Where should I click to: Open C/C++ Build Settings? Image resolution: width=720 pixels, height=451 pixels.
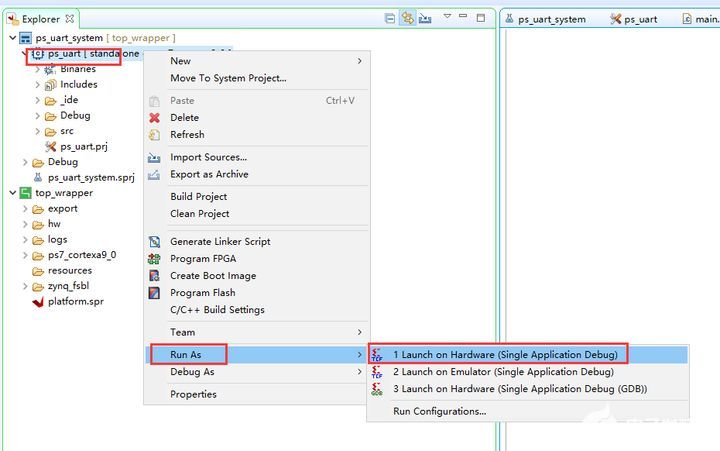pyautogui.click(x=257, y=310)
